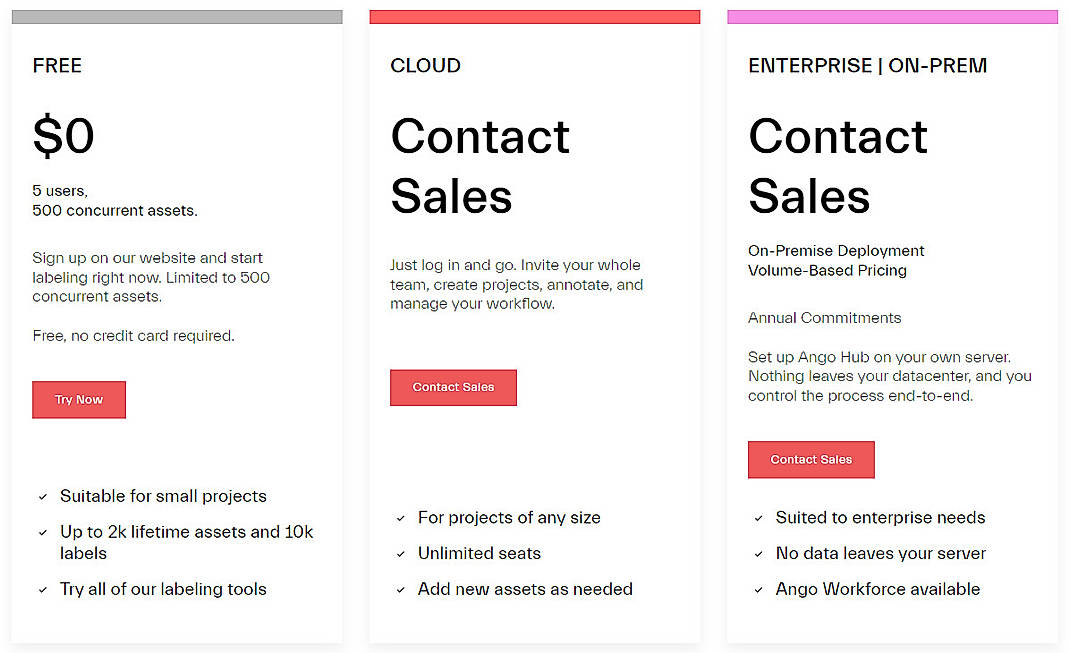Select the ENTERPRISE | ON-PREM heading
Viewport: 1070px width, 653px height.
868,65
